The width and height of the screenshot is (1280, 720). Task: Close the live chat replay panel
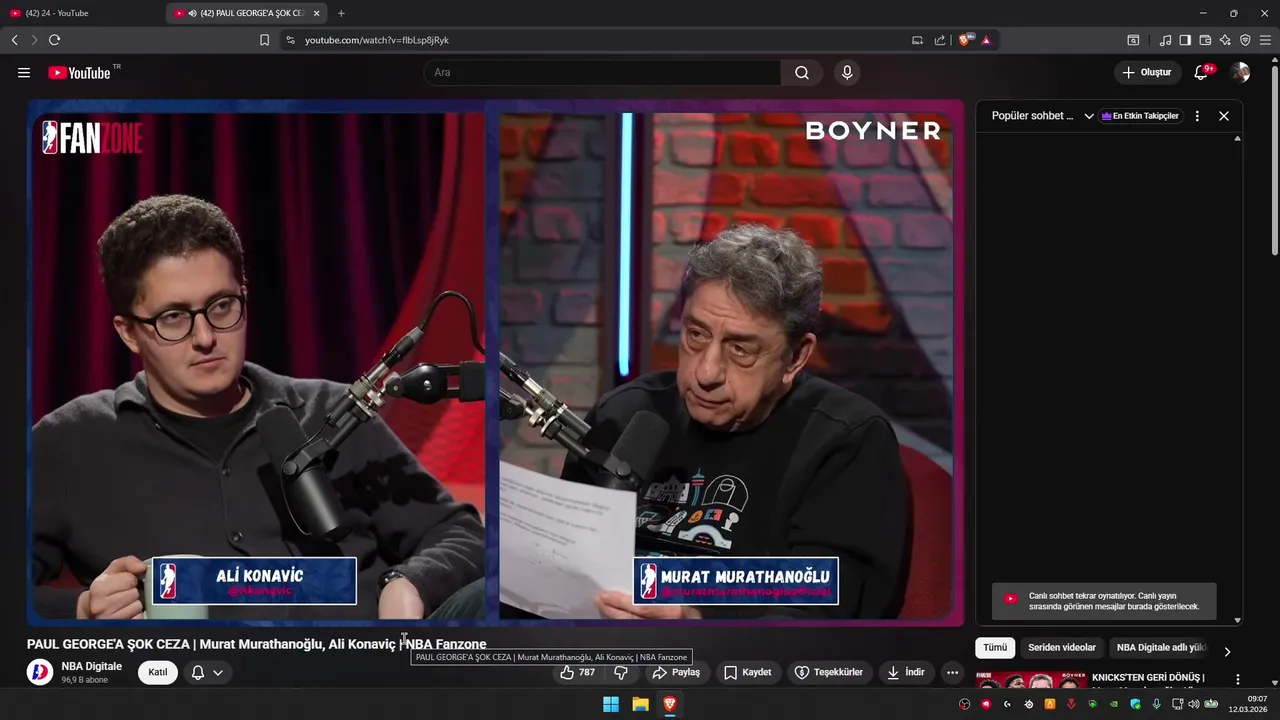[1224, 116]
